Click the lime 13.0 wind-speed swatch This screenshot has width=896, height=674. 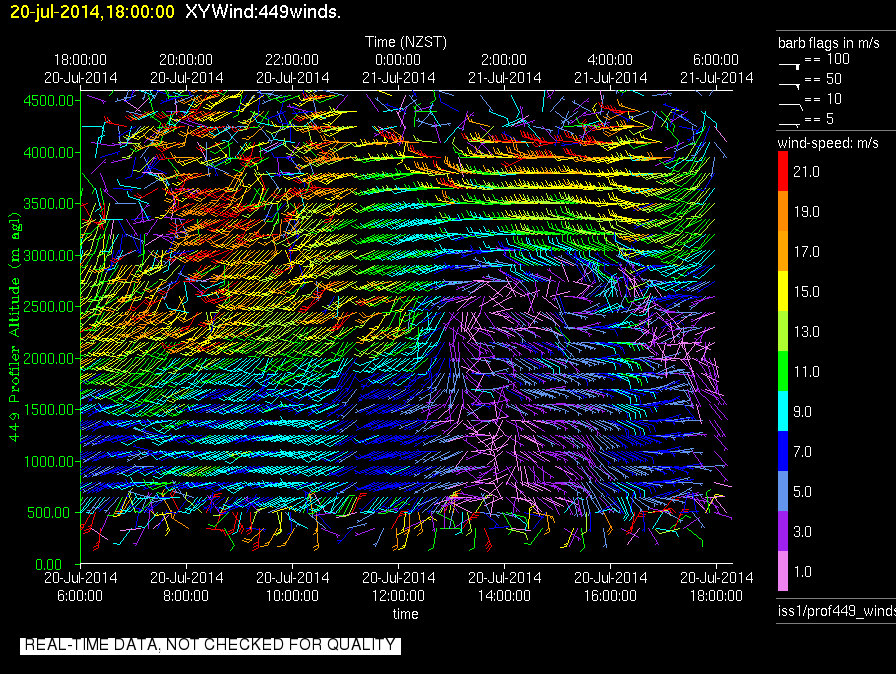coord(783,331)
